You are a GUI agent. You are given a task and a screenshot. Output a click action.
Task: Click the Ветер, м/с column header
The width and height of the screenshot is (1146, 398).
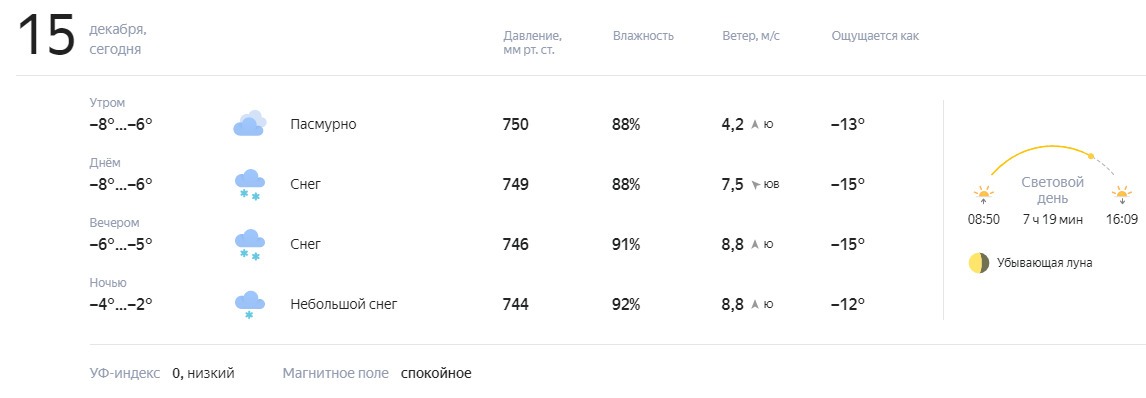pyautogui.click(x=751, y=36)
